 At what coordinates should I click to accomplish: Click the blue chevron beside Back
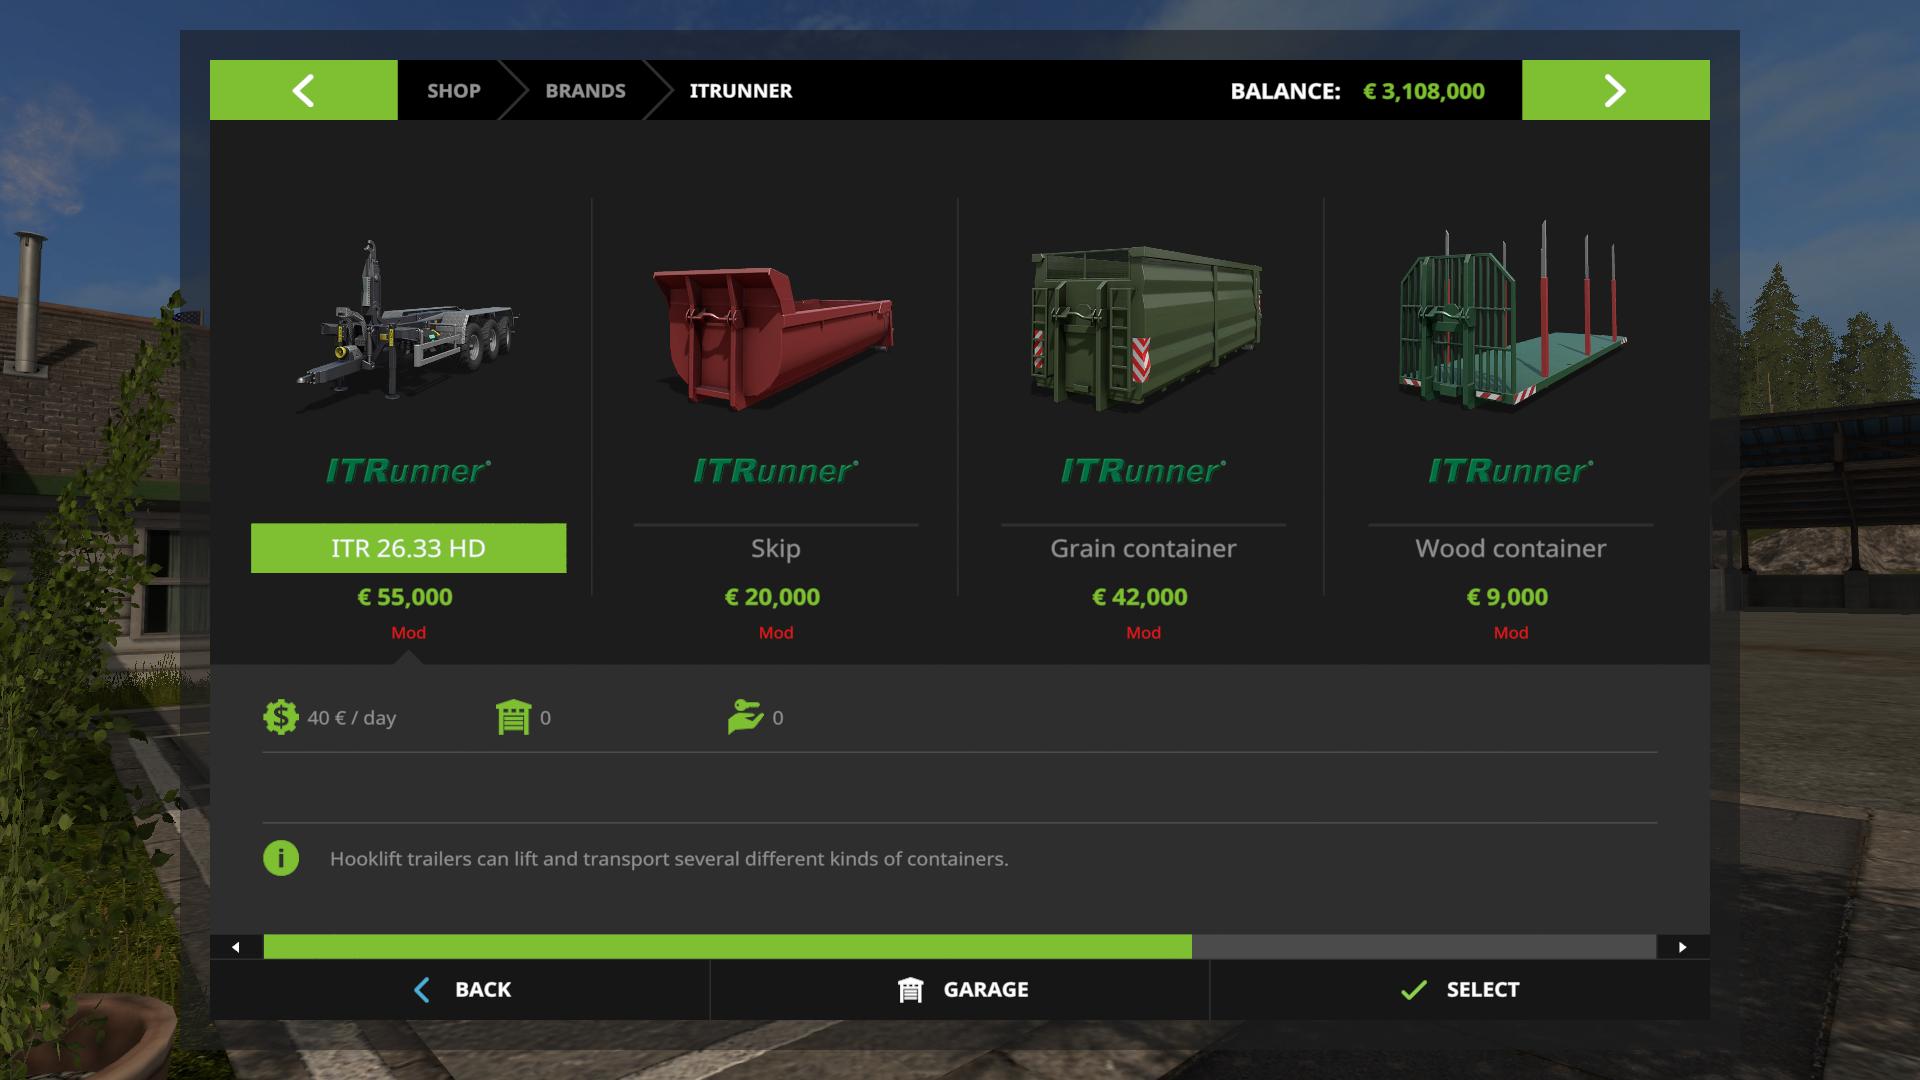tap(422, 990)
